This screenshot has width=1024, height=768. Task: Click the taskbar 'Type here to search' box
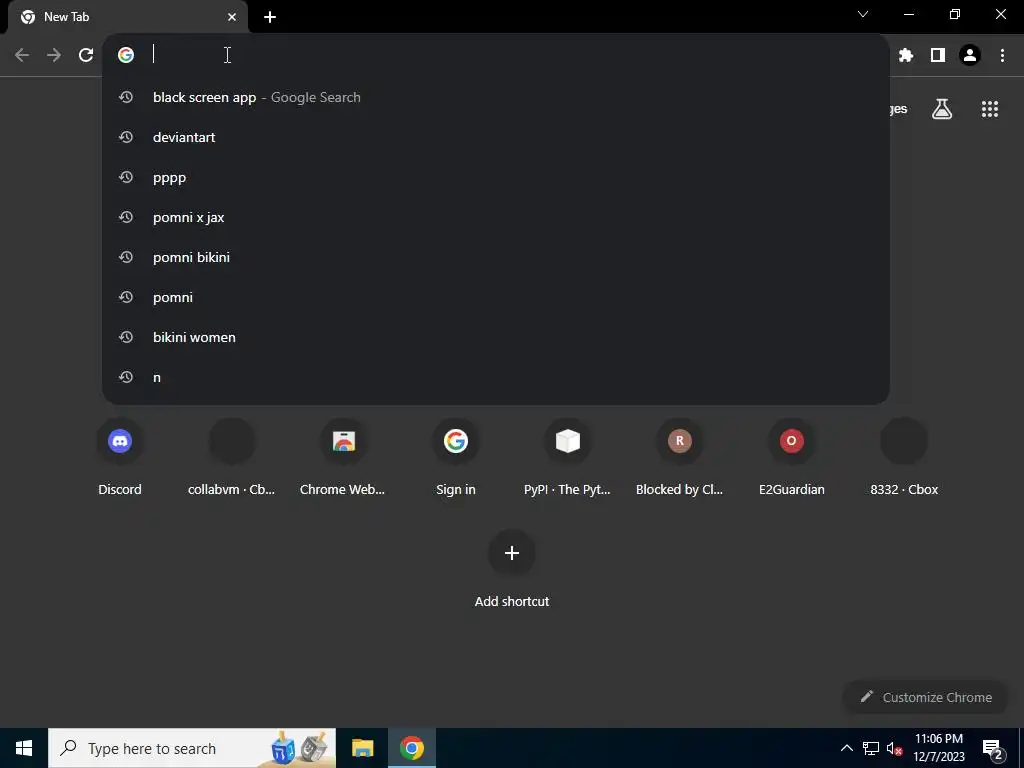192,748
